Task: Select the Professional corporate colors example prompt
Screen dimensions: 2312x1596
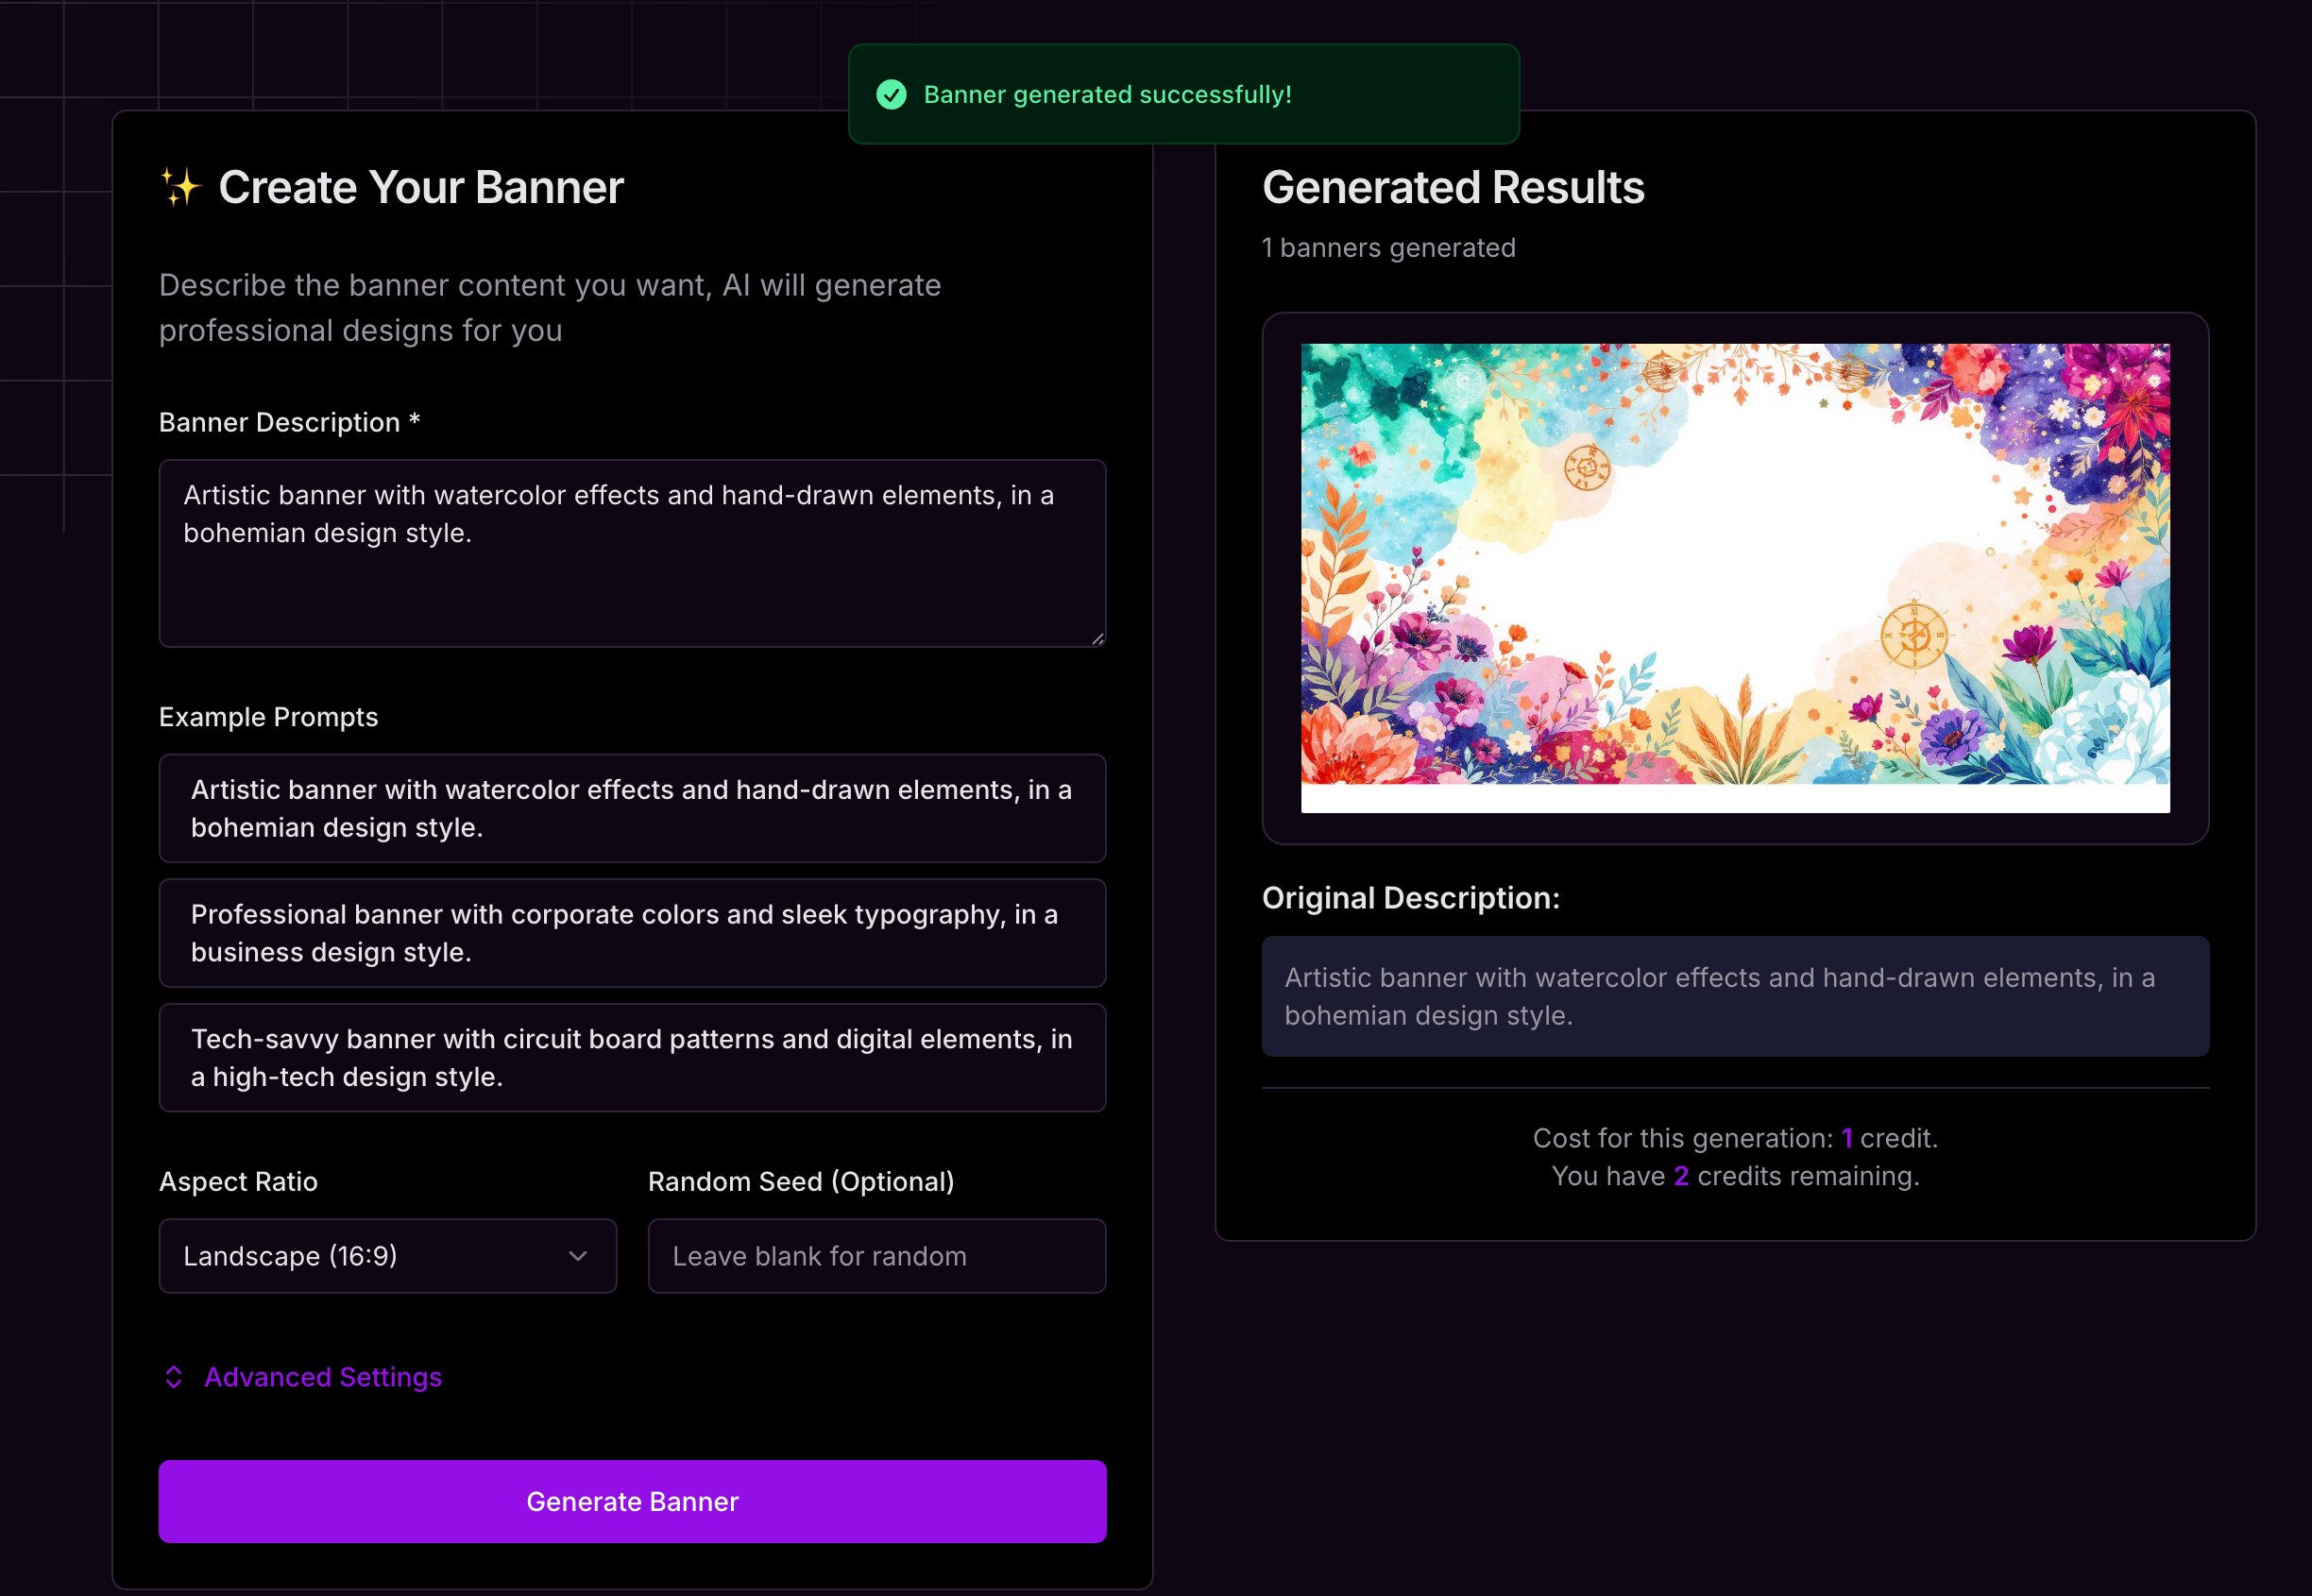Action: 632,933
